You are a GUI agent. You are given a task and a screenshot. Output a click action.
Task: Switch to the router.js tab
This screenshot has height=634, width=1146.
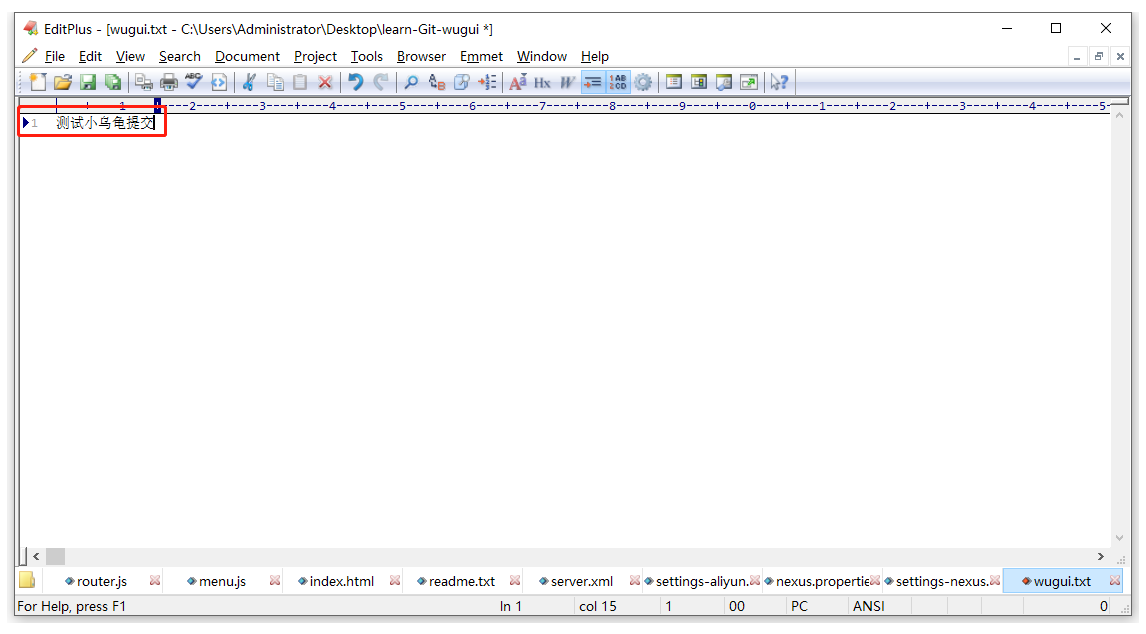102,581
